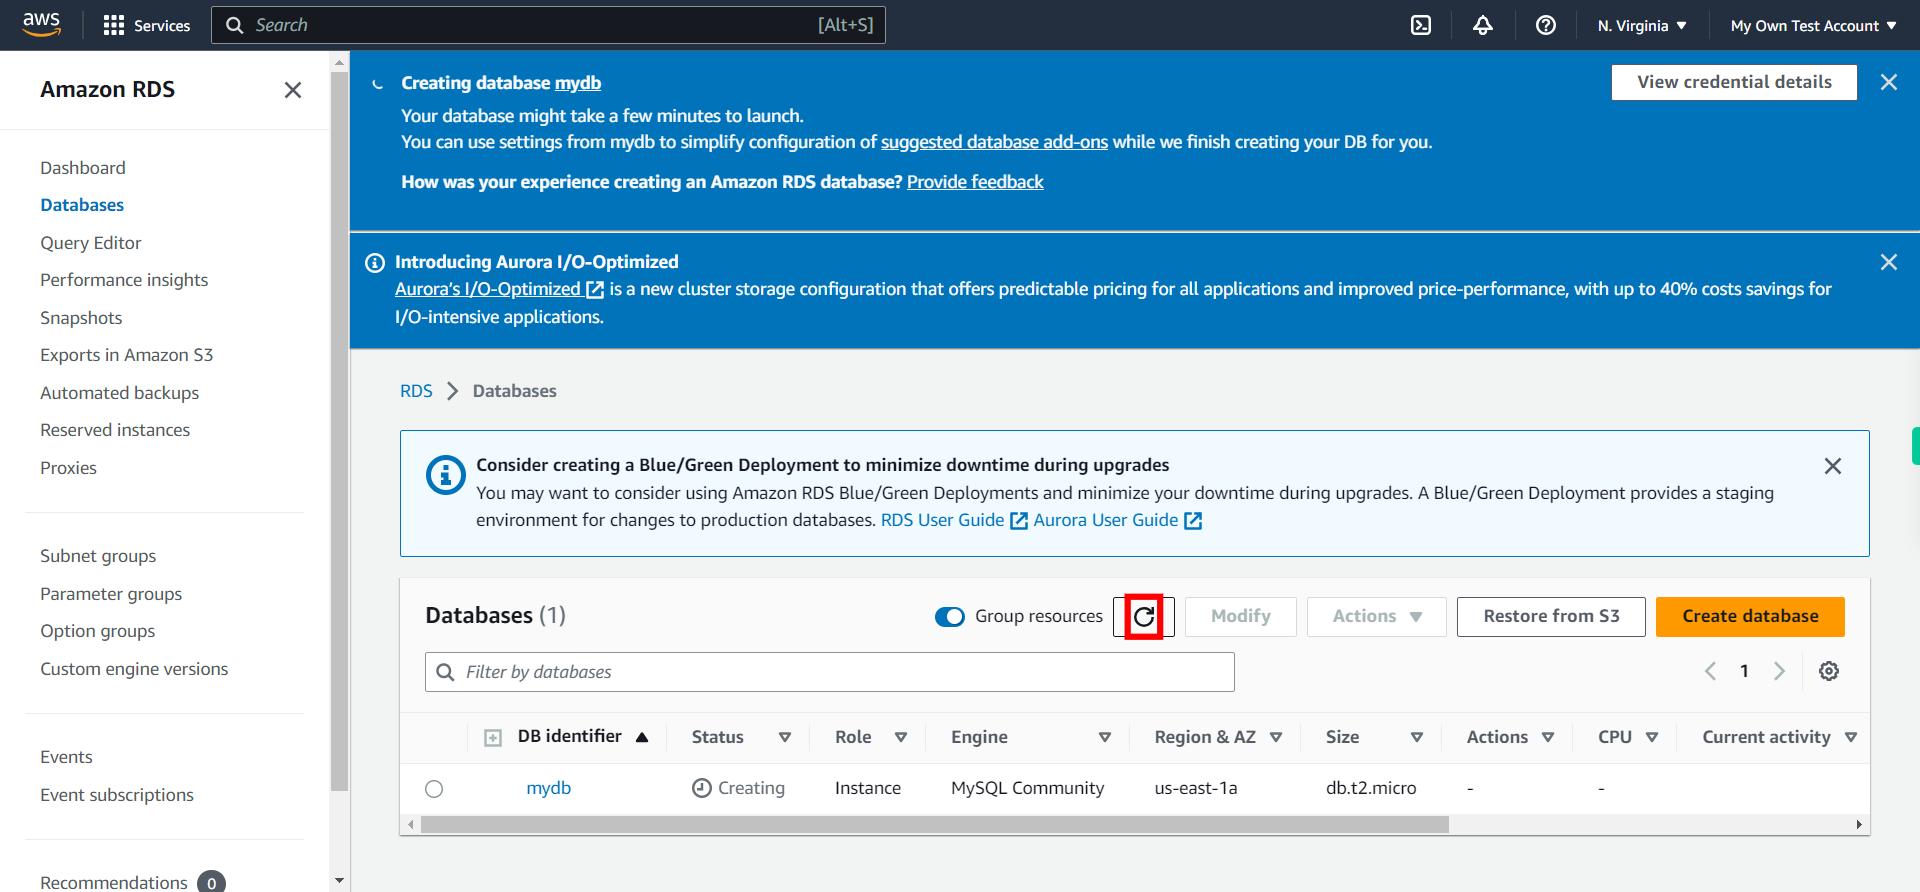Click the table horizontal scrollbar thumb
1920x892 pixels.
click(x=934, y=825)
